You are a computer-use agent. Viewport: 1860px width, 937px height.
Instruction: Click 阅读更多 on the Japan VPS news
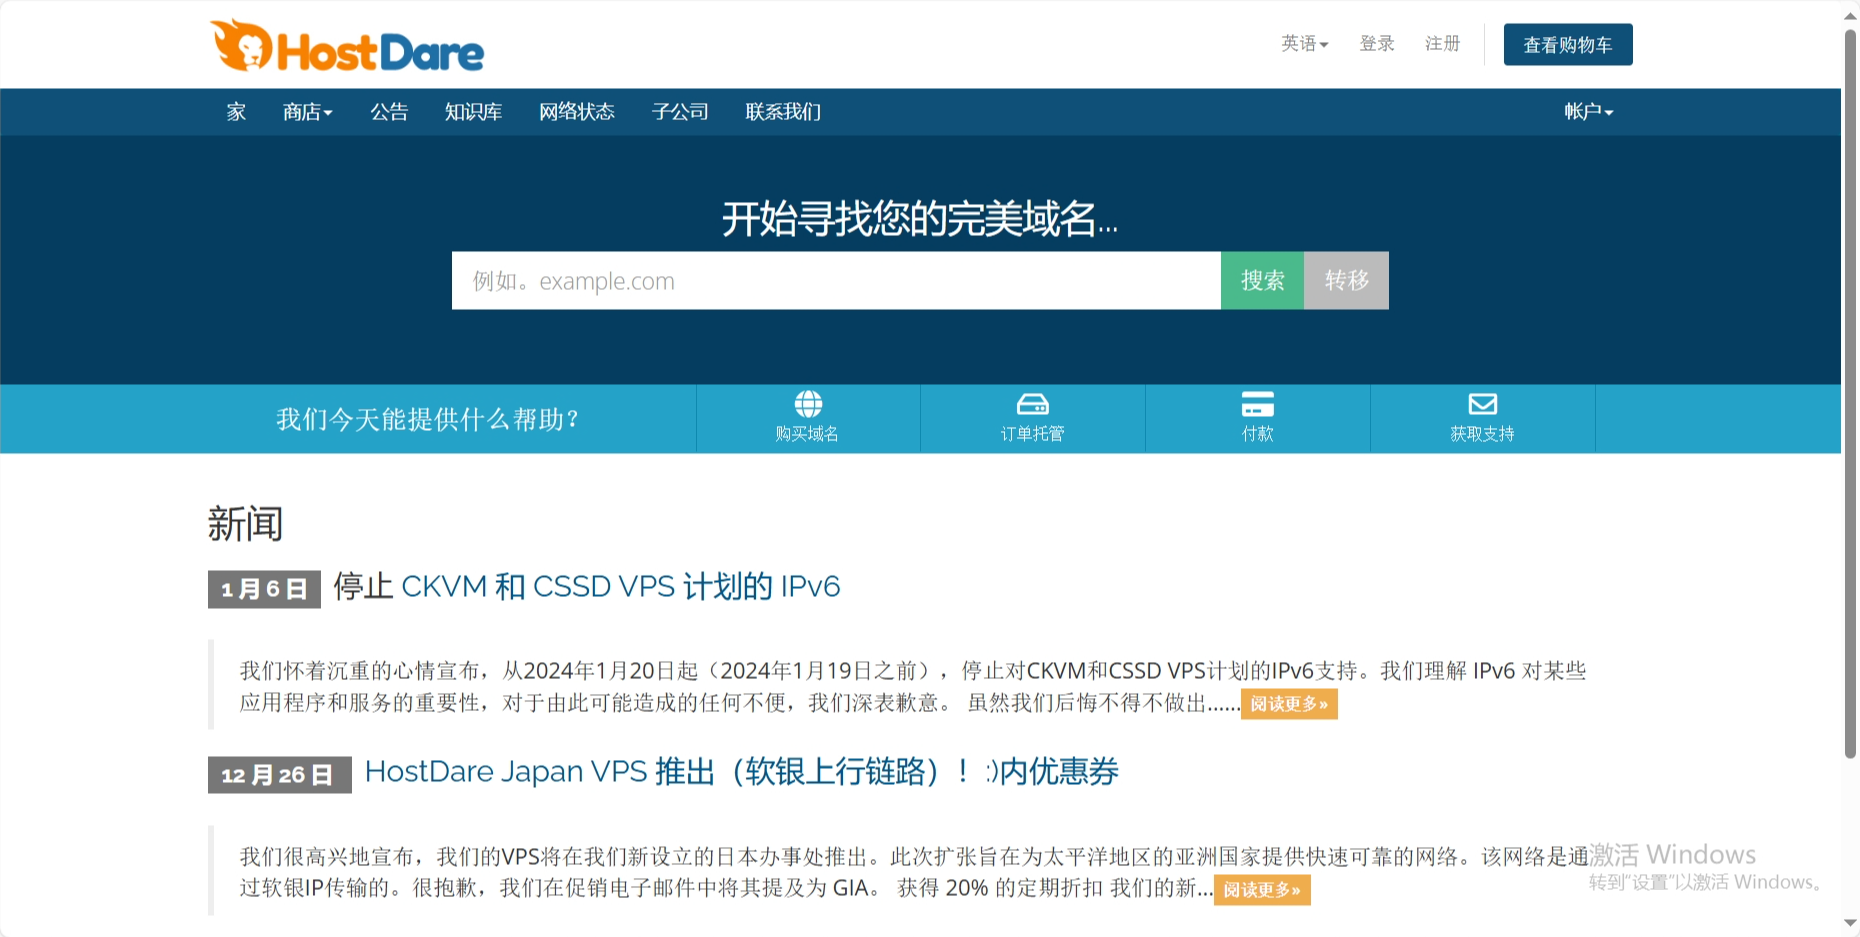(1261, 890)
